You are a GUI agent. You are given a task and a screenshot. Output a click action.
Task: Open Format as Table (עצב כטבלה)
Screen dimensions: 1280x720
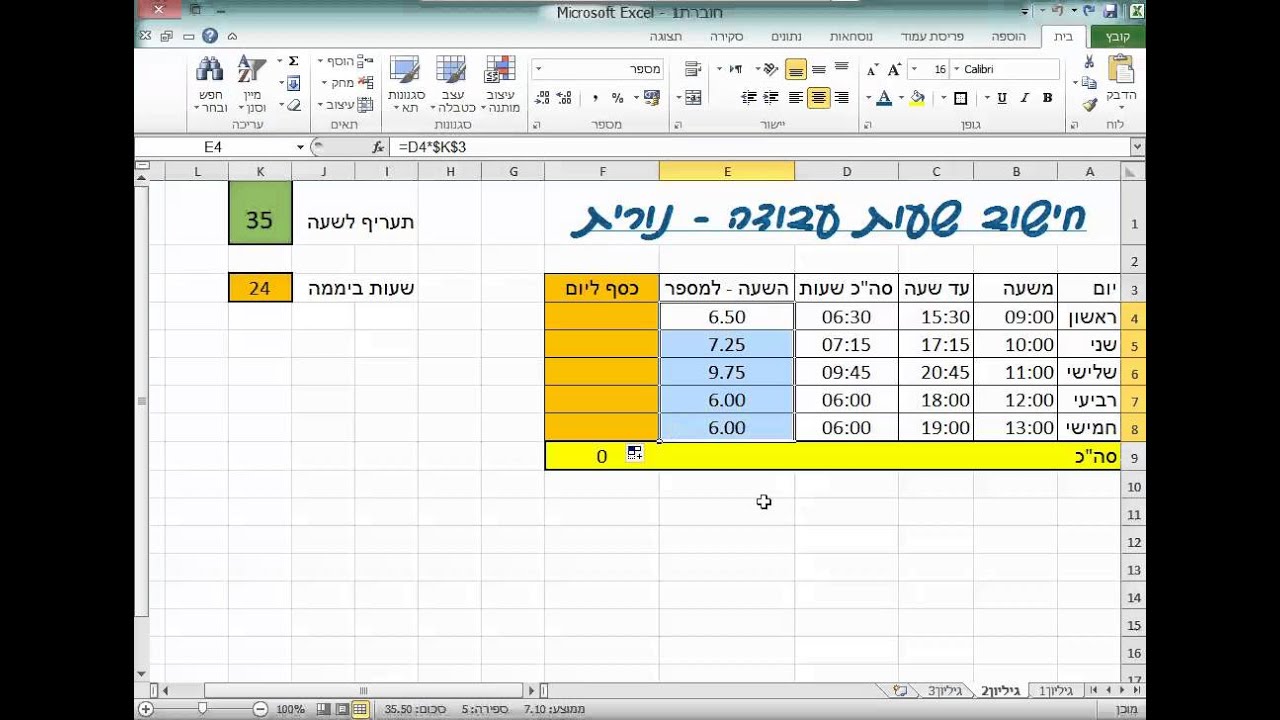(x=452, y=84)
